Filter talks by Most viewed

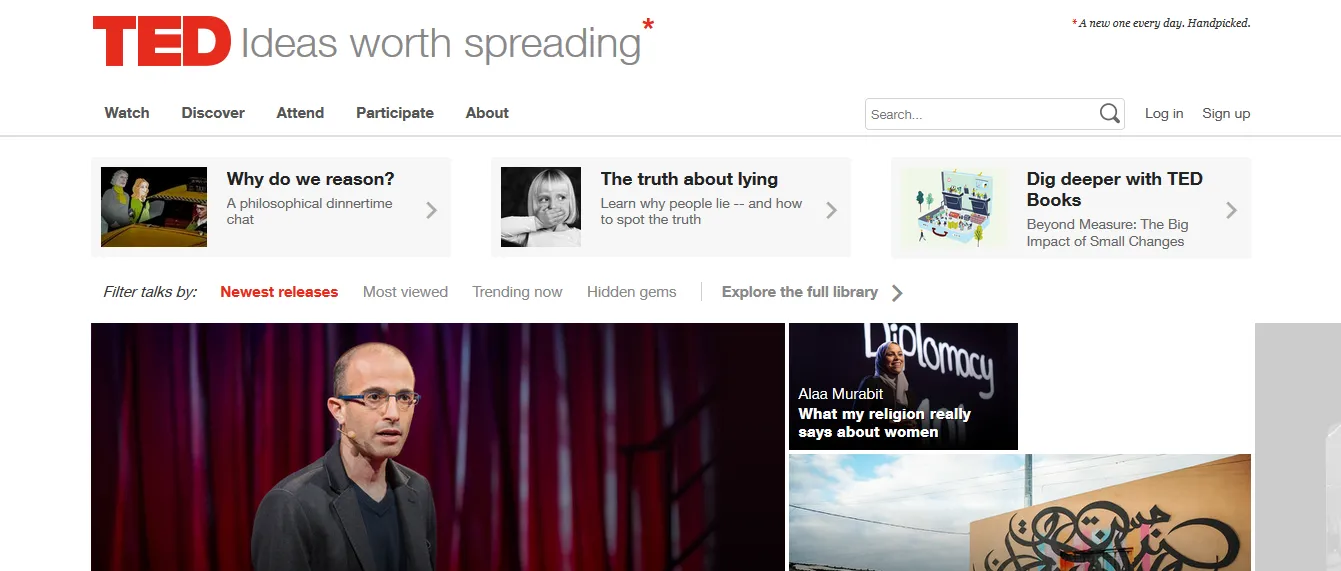pyautogui.click(x=405, y=292)
